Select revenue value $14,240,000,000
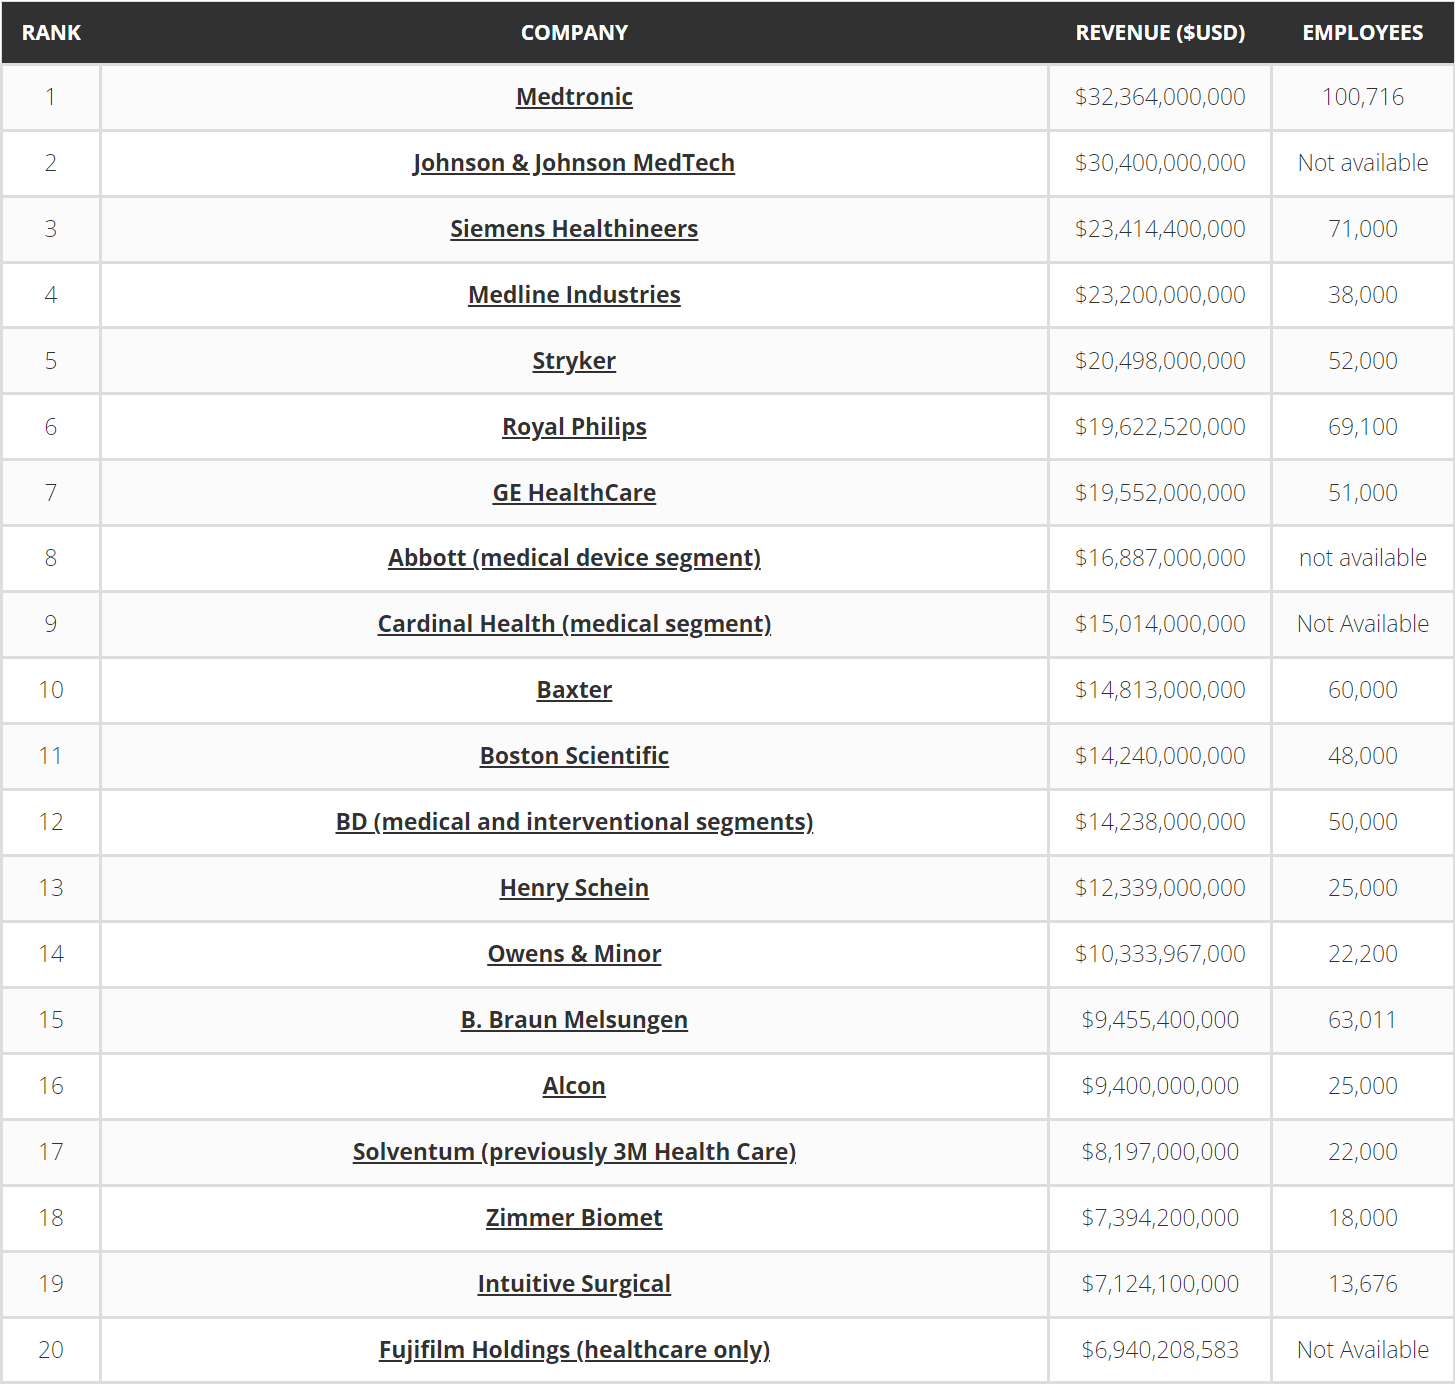The image size is (1455, 1384). tap(1160, 756)
